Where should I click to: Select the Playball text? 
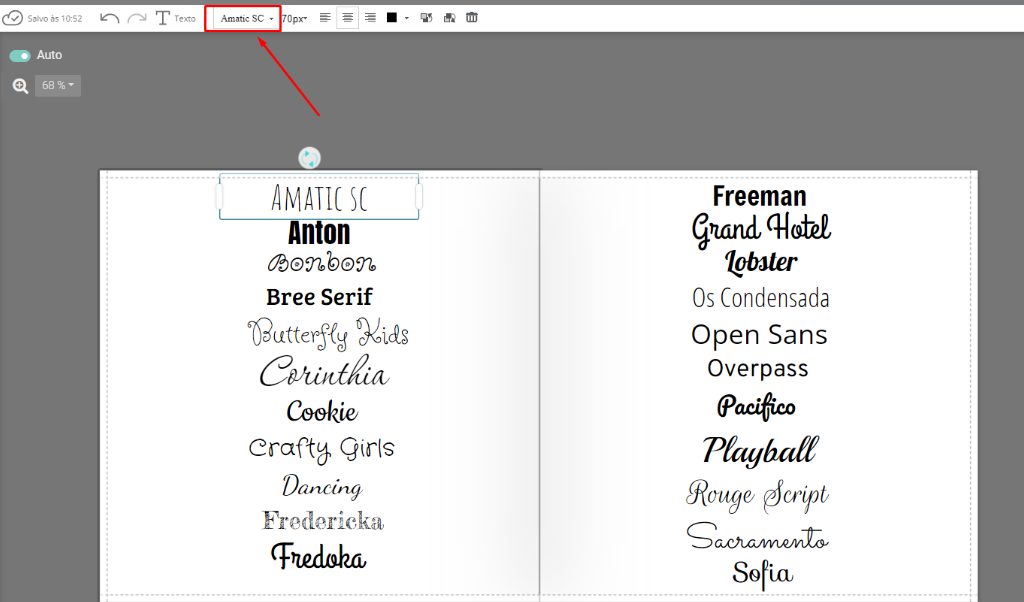tap(760, 451)
